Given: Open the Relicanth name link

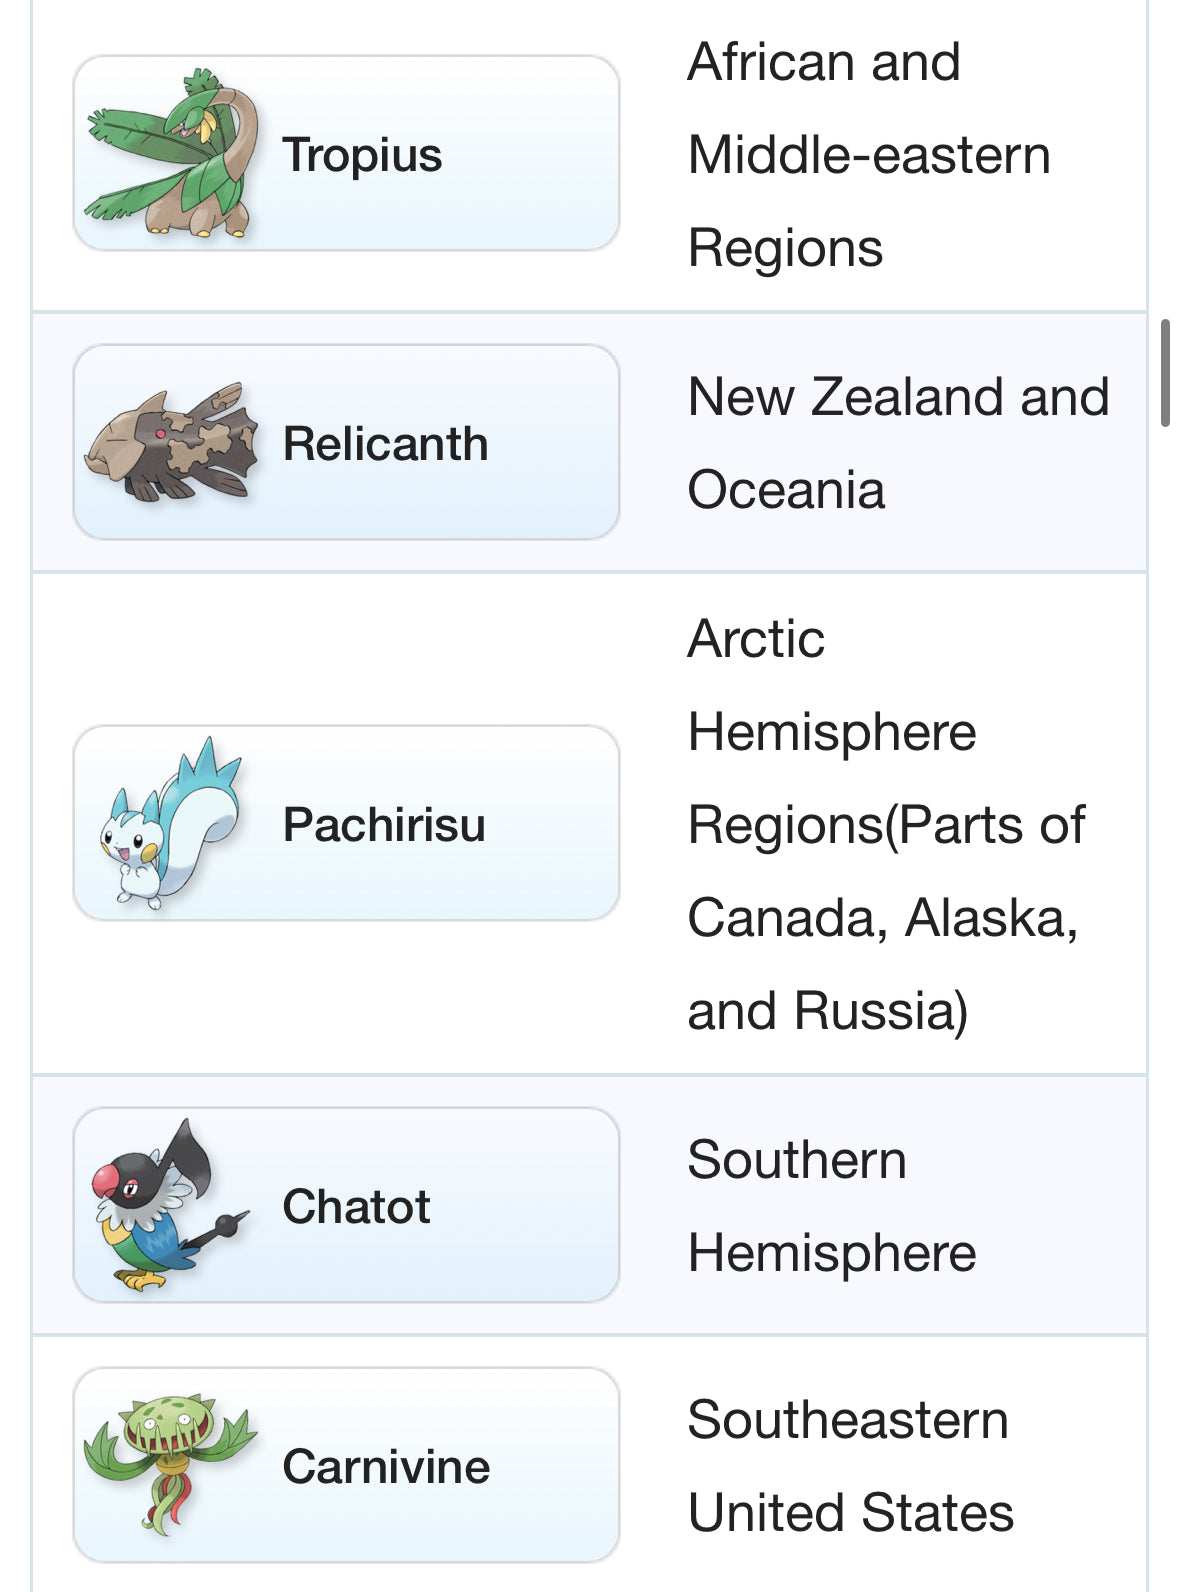Looking at the screenshot, I should click(x=385, y=444).
